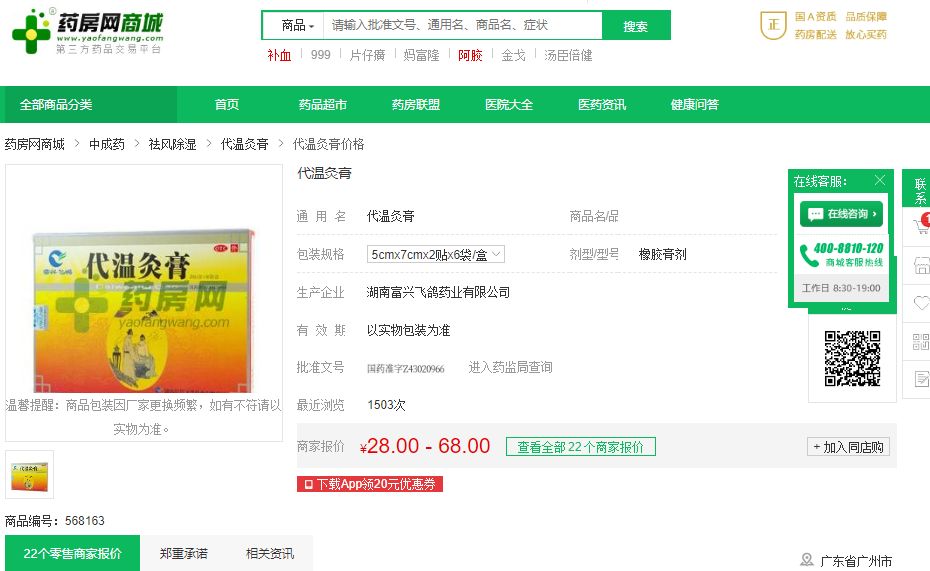Switch to the 相关资讯 tab
The width and height of the screenshot is (930, 571).
pos(270,553)
